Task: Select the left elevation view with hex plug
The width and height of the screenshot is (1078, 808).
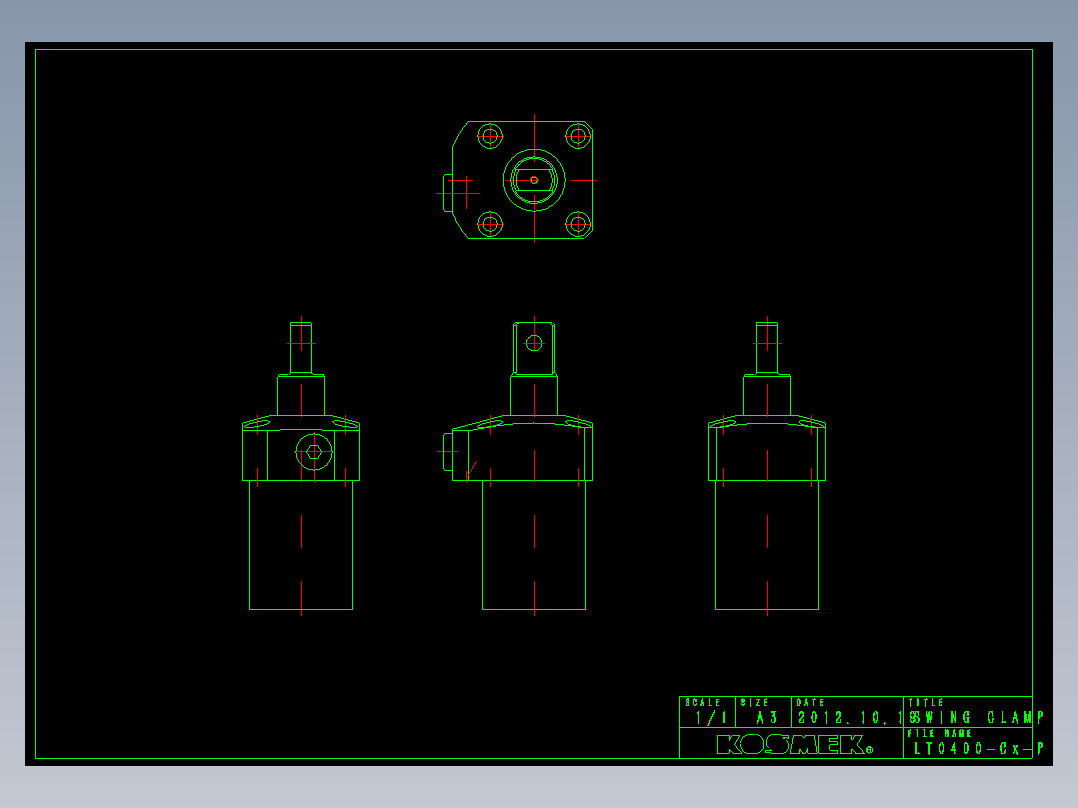Action: click(301, 466)
